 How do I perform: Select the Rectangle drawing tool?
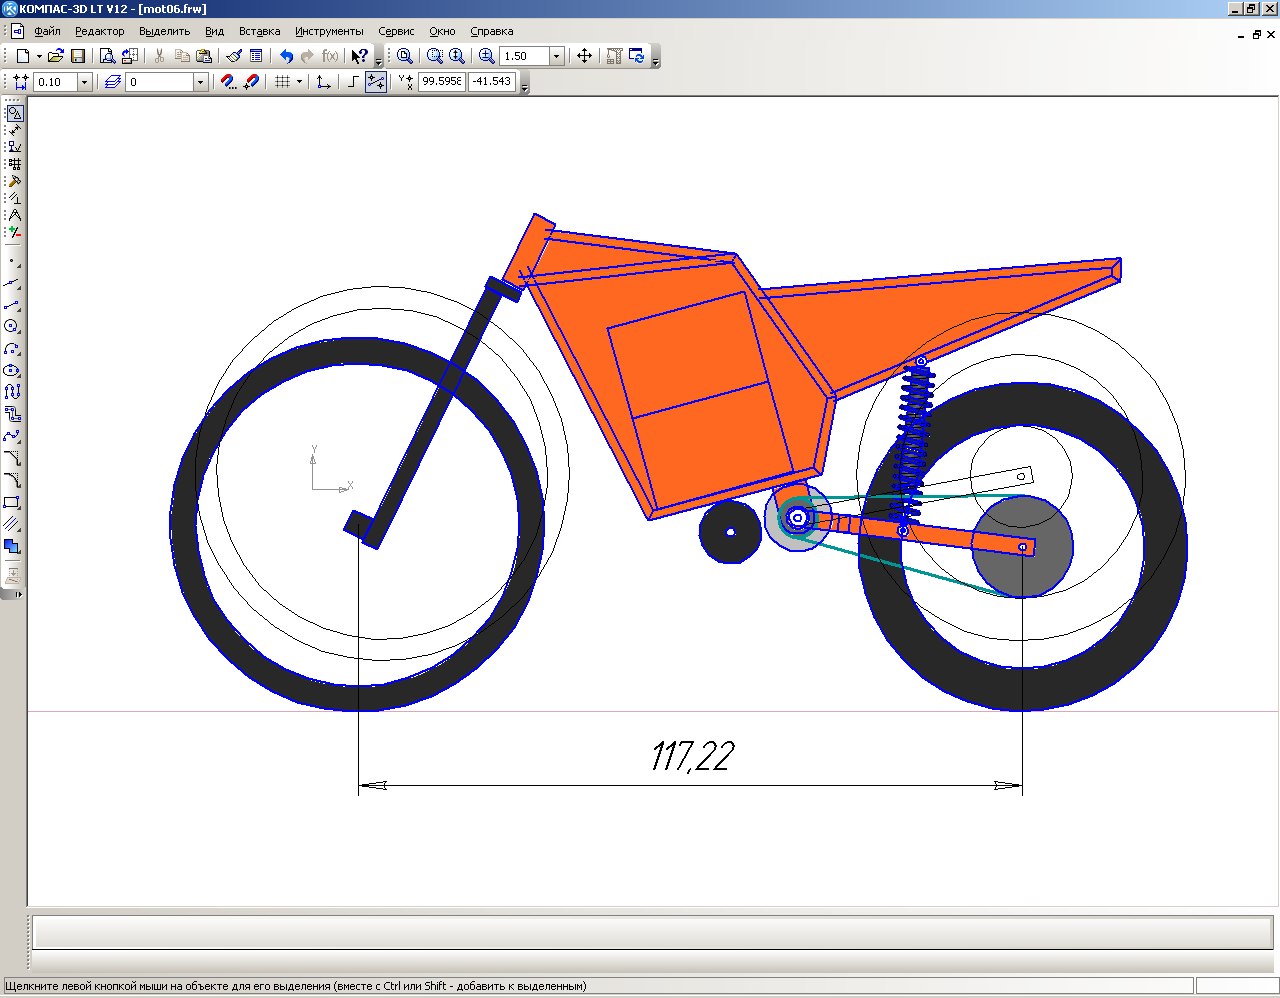[12, 502]
